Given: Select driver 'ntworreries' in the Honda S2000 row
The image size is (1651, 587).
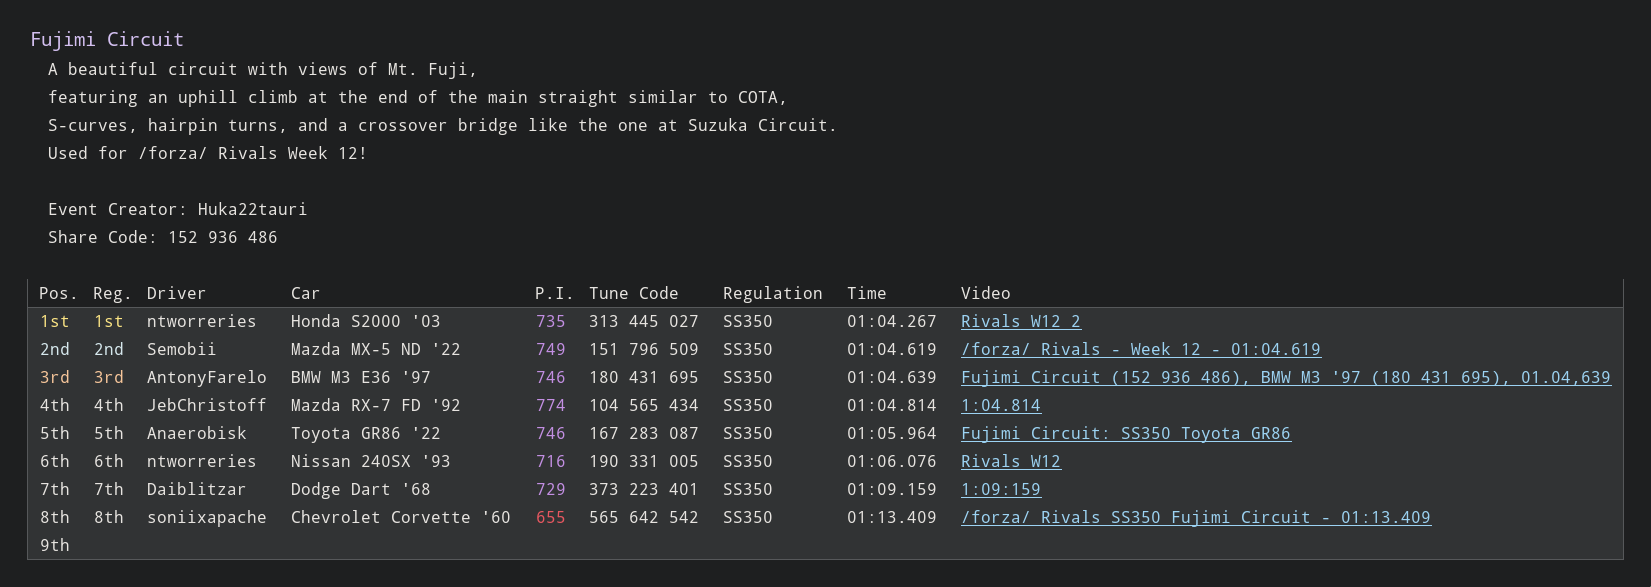Looking at the screenshot, I should (202, 321).
